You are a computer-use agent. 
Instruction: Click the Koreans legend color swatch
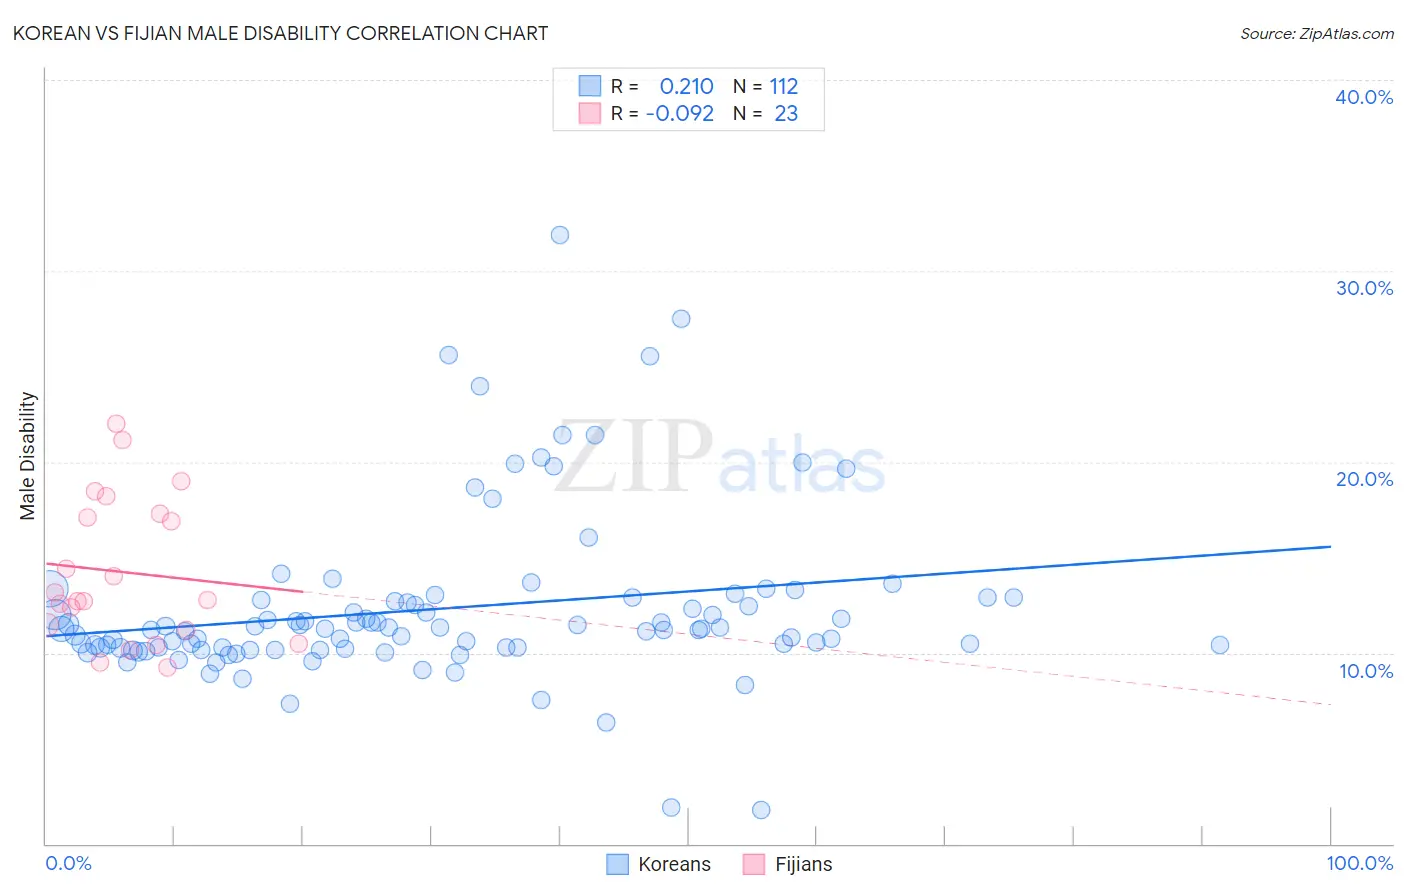[618, 864]
